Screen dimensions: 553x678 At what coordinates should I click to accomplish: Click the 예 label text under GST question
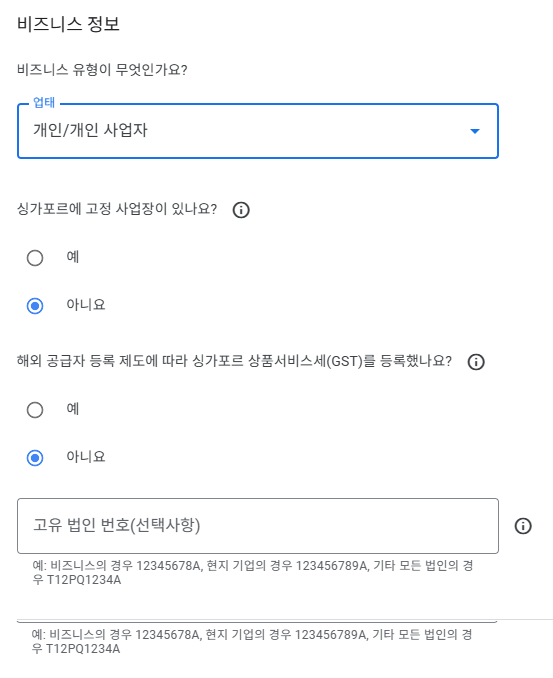coord(73,409)
